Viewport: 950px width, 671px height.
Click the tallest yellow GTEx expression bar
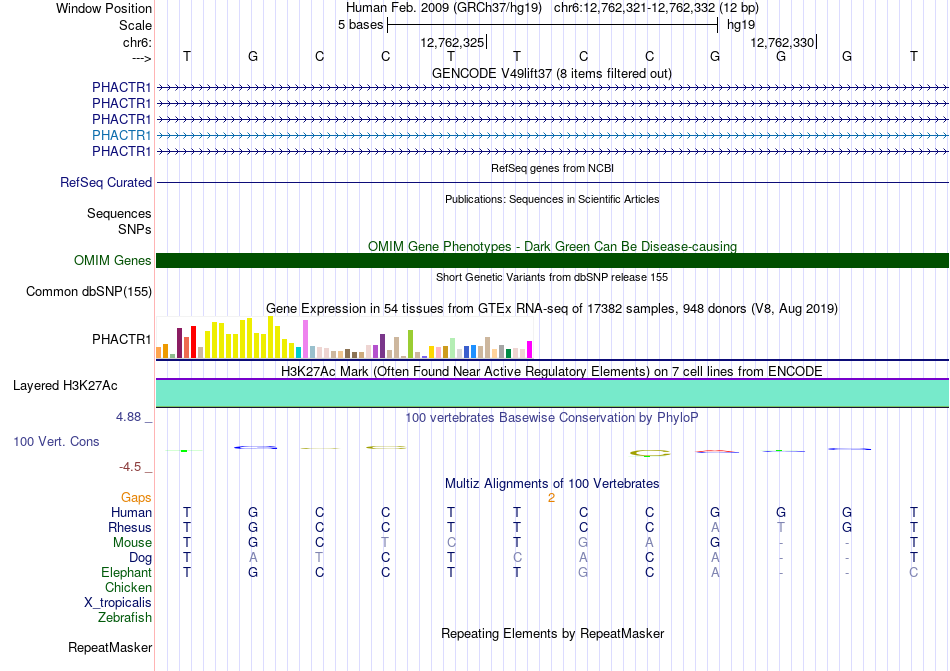[271, 337]
